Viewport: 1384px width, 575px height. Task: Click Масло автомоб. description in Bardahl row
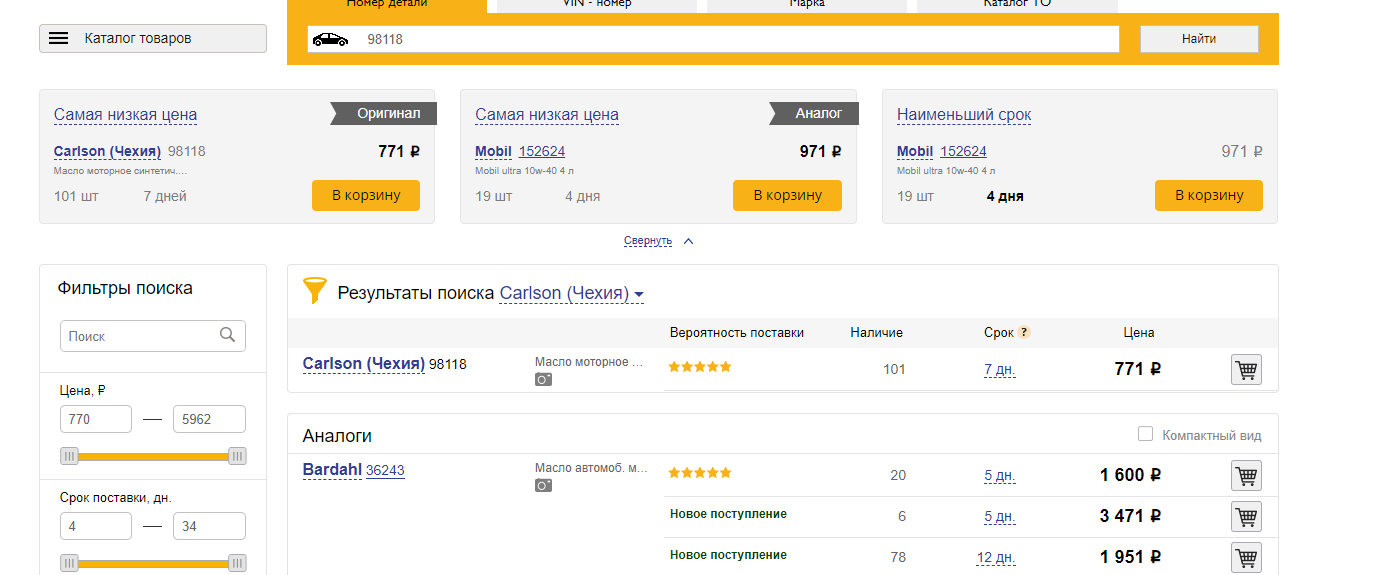click(591, 468)
